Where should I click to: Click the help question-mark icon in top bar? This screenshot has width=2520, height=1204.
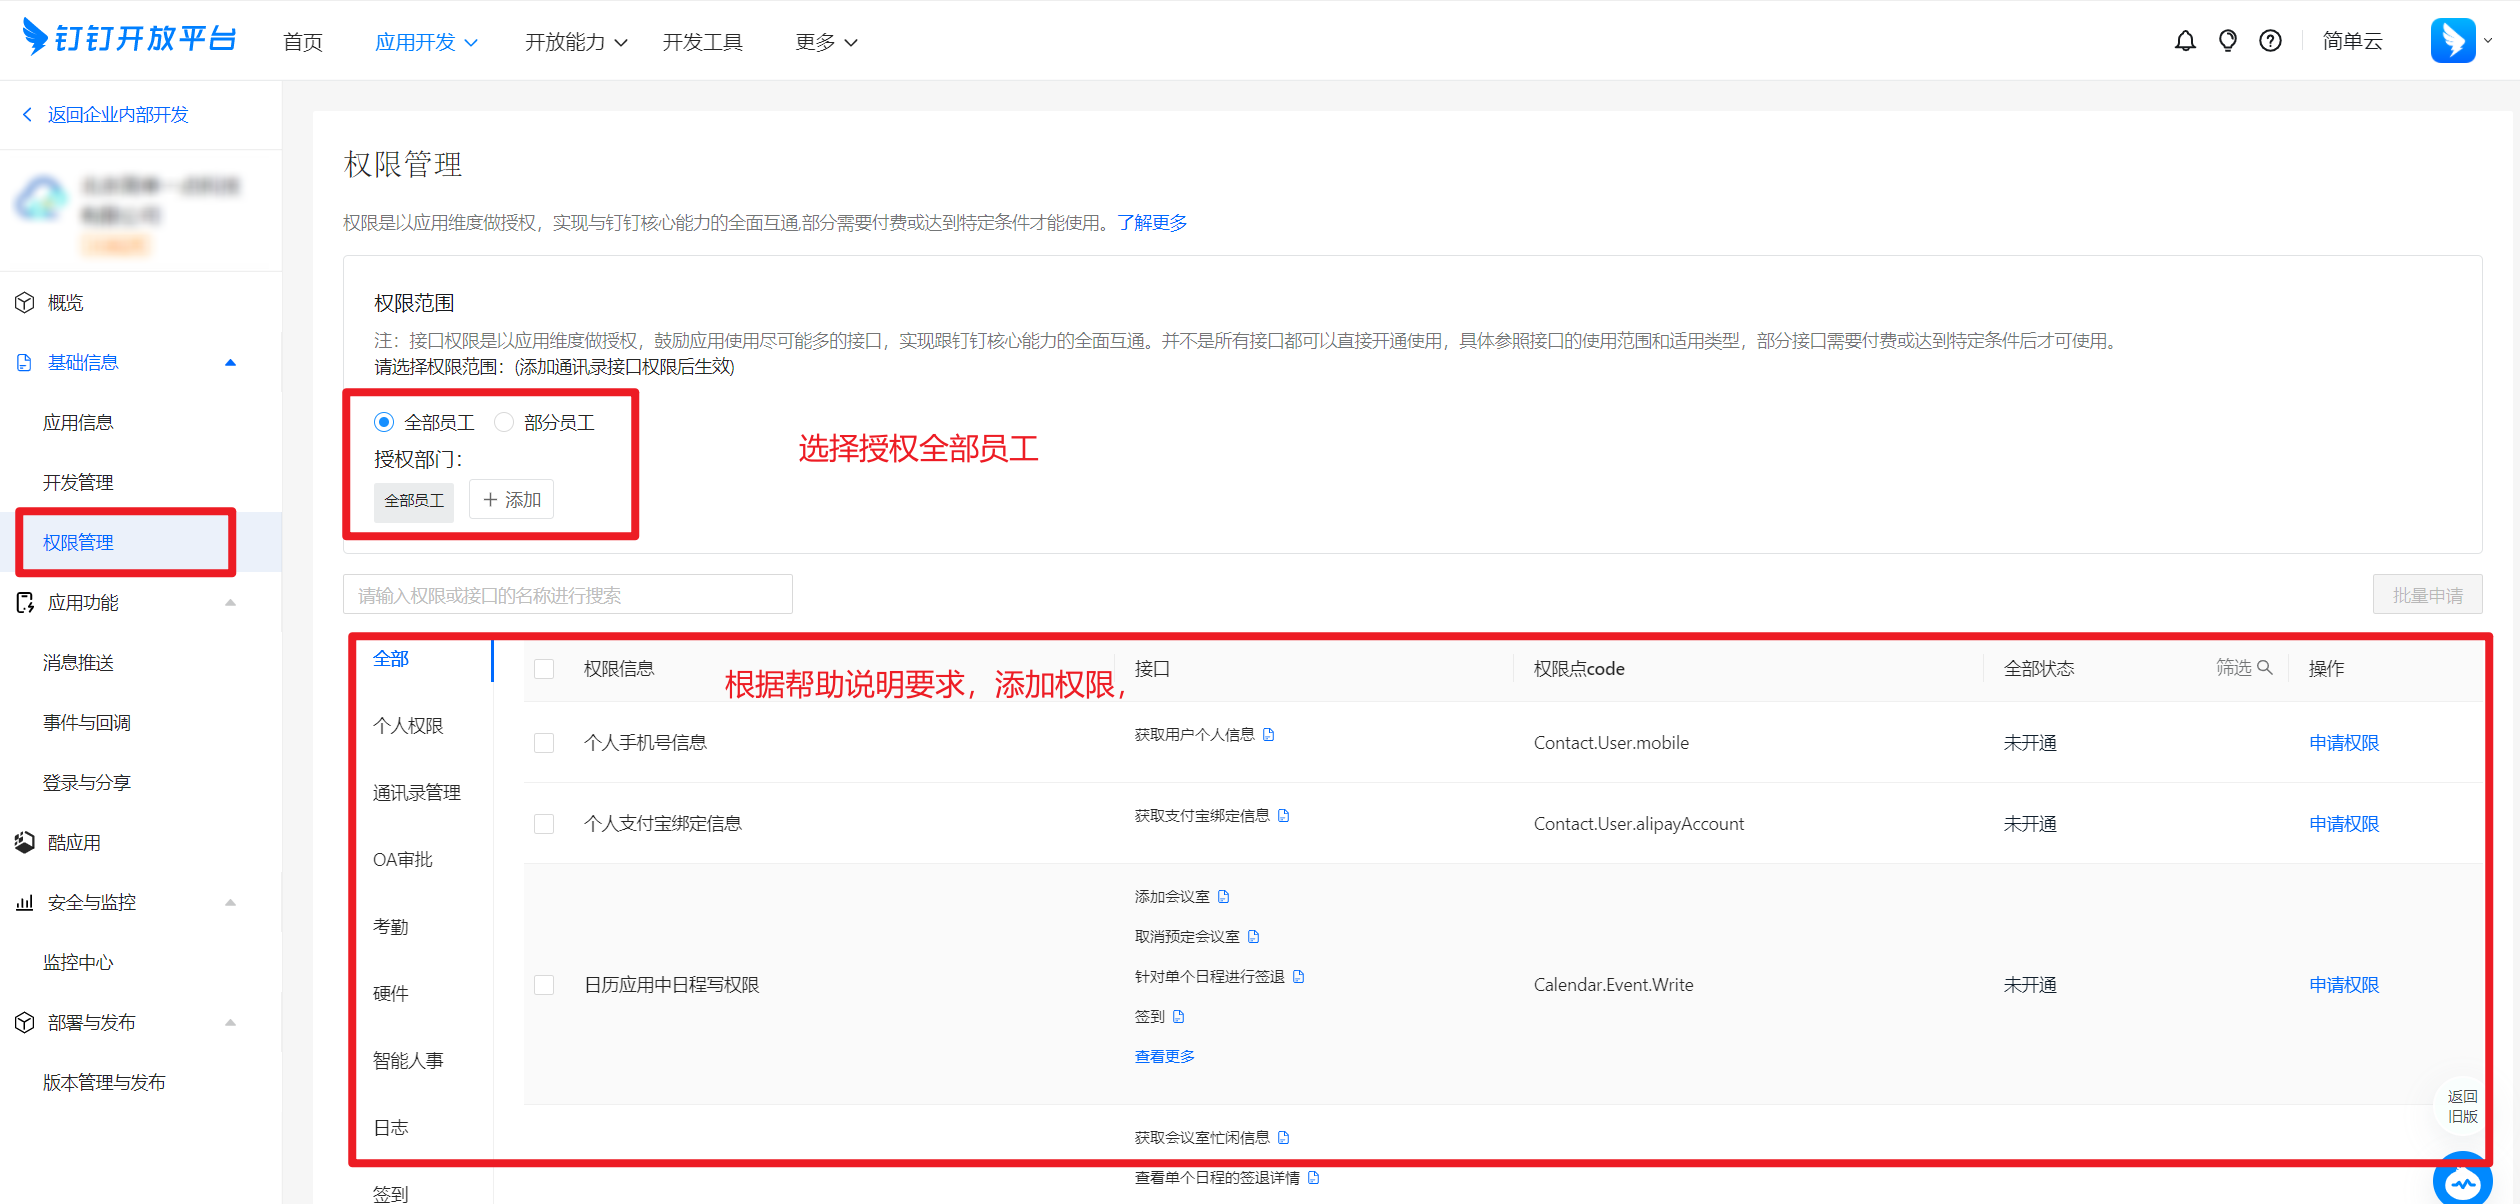2270,40
